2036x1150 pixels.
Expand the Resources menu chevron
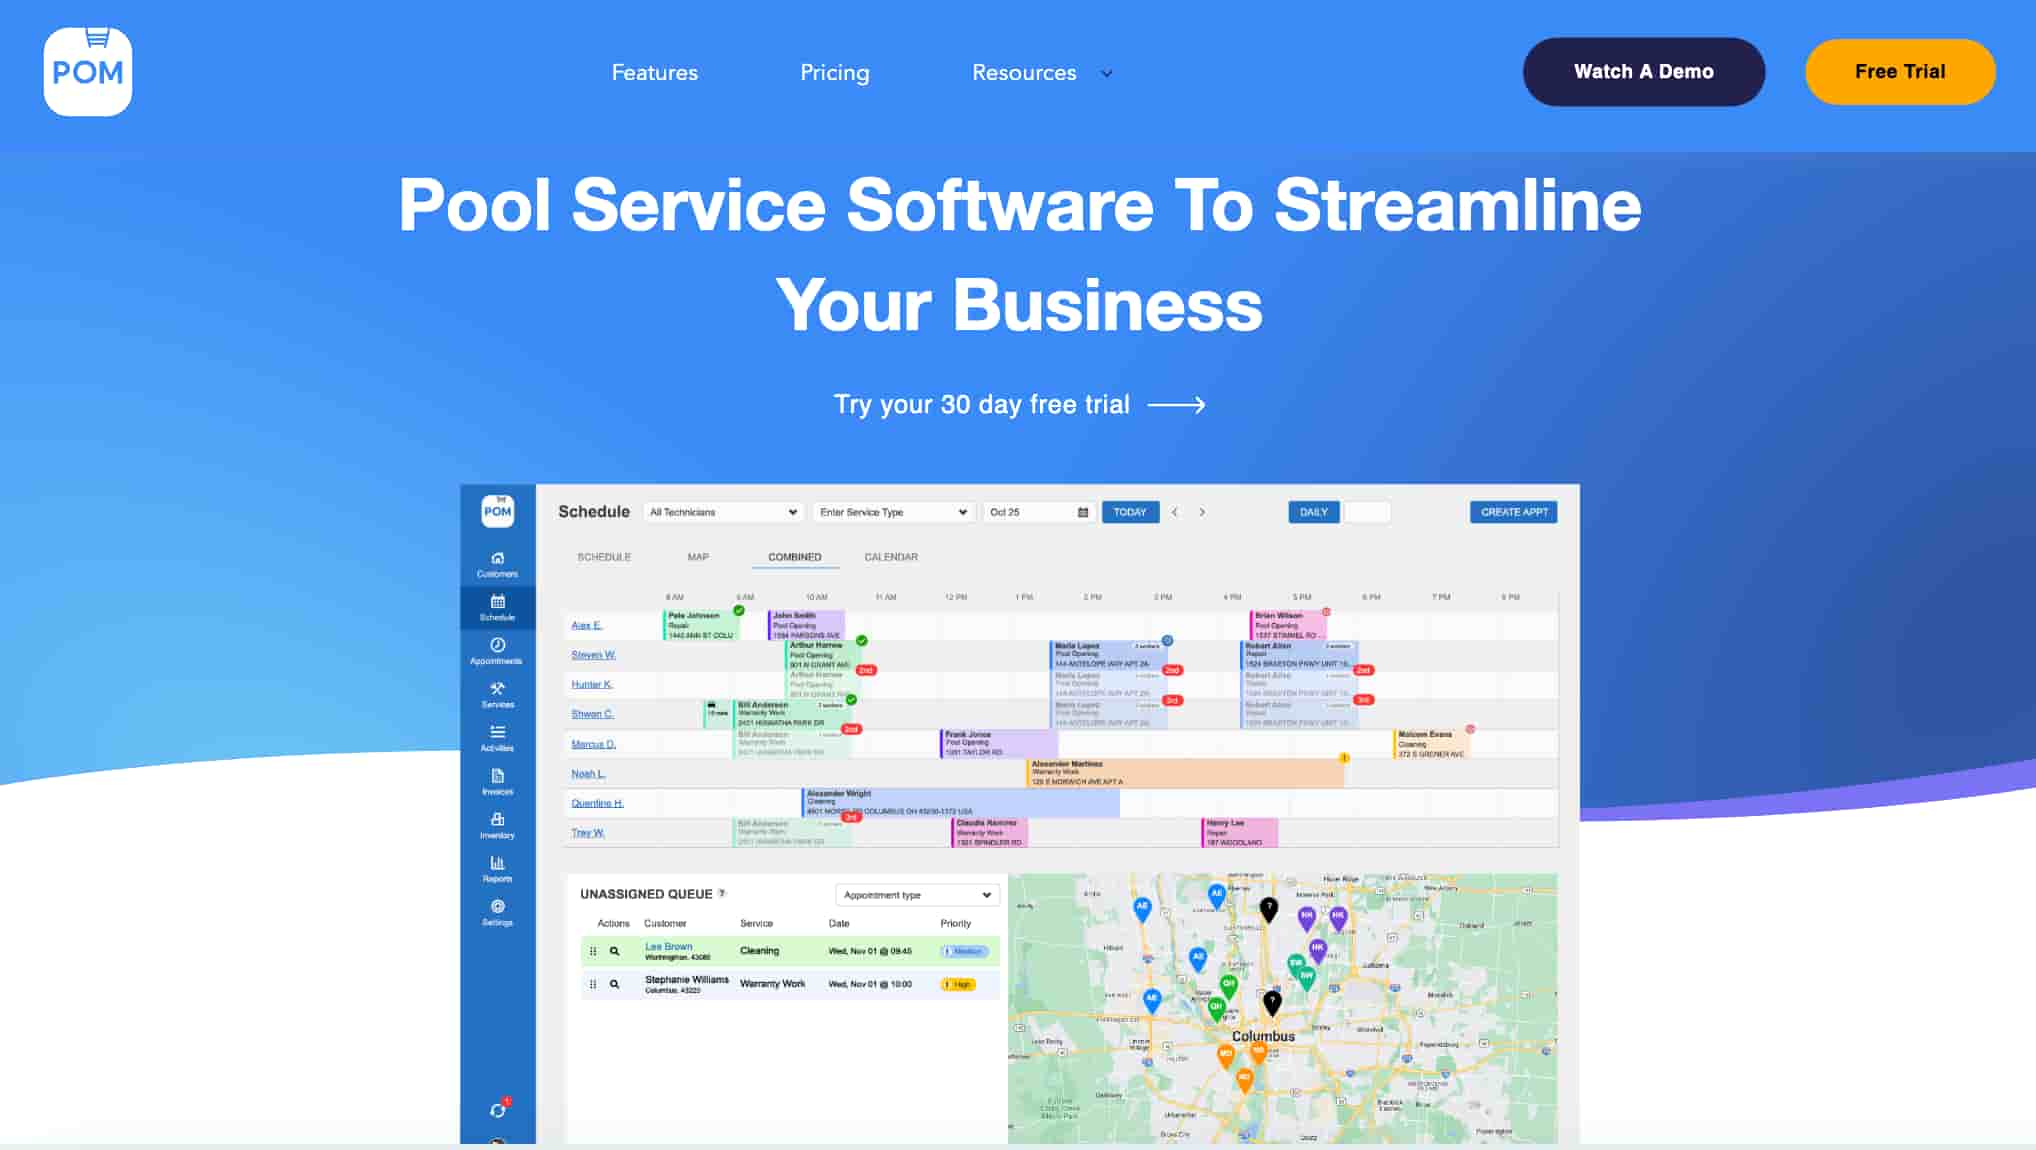tap(1107, 73)
